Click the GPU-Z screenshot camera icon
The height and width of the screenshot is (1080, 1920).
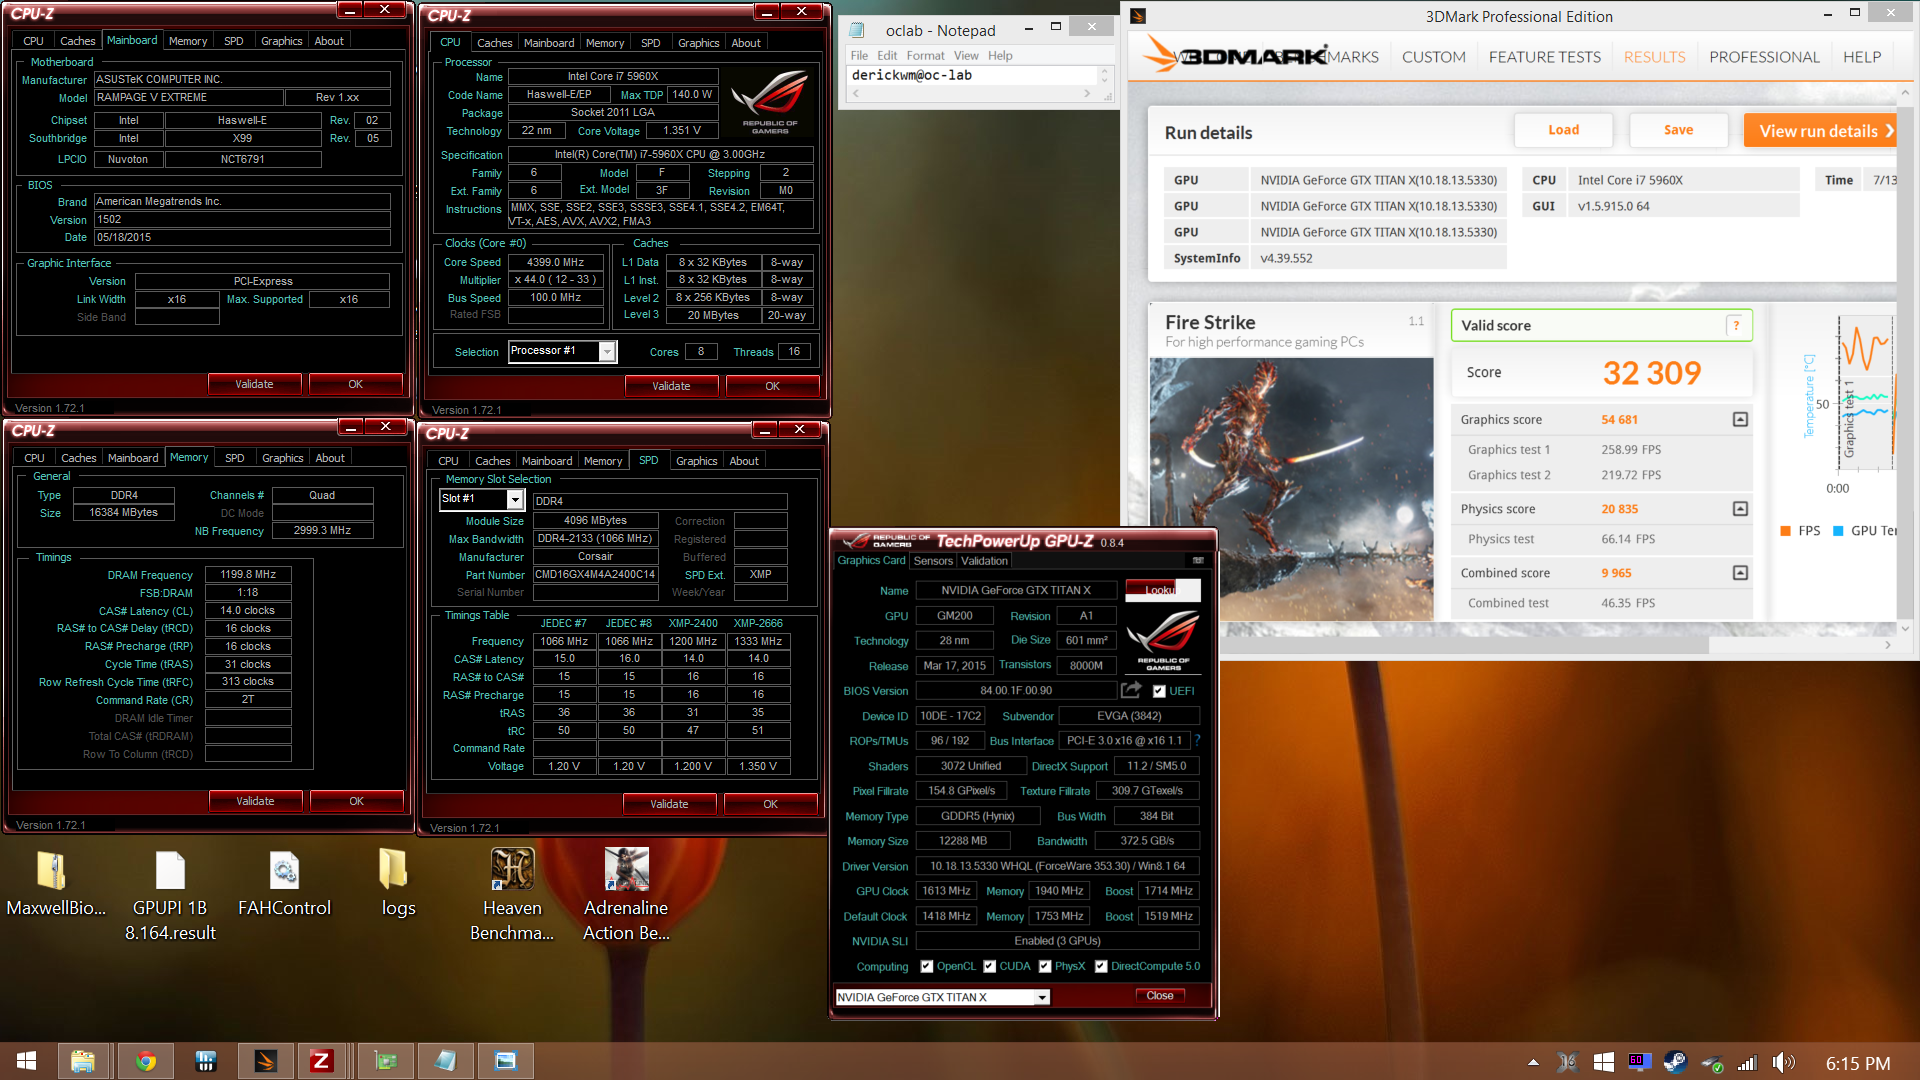point(1198,560)
